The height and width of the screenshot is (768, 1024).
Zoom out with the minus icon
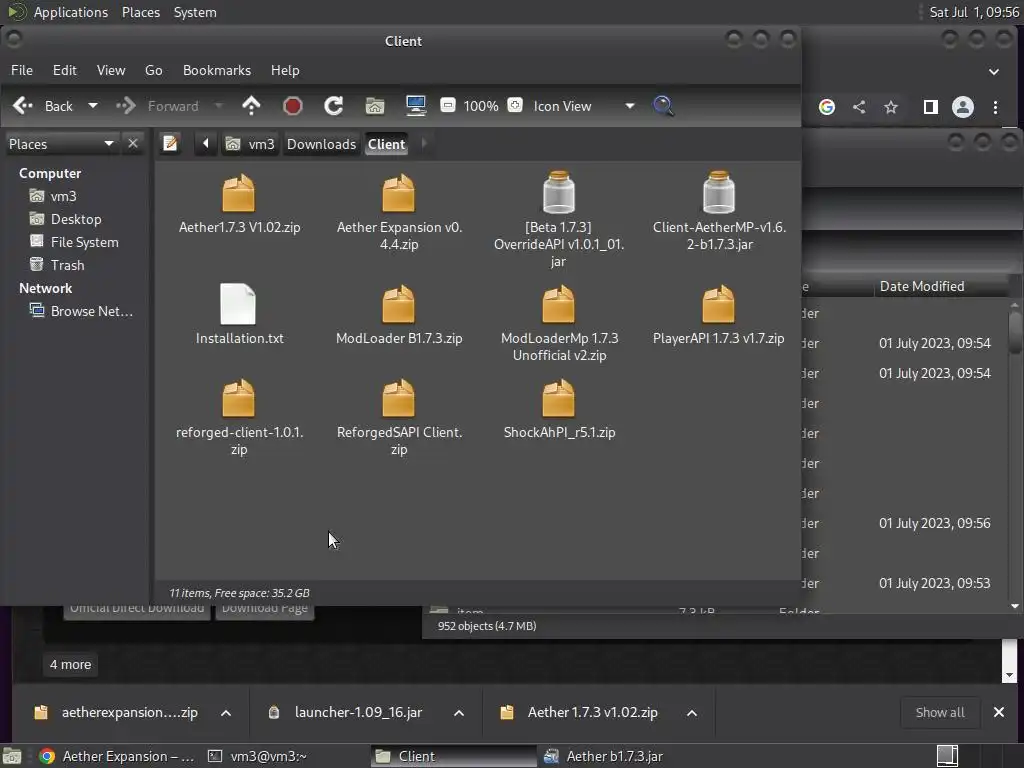pyautogui.click(x=447, y=105)
